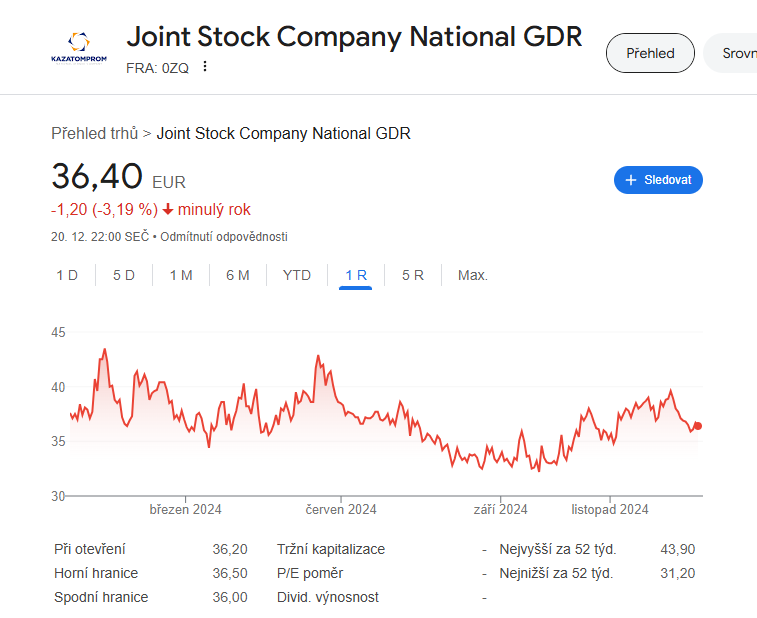757x618 pixels.
Task: Click the 30 y-axis label
Action: tap(58, 496)
